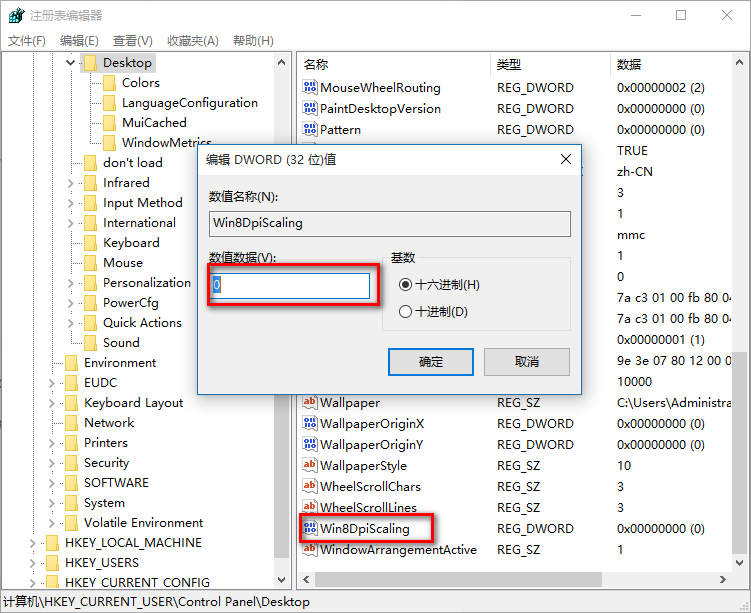Screen dimensions: 751x613
Task: Select the Pattern DWORD icon
Action: coord(310,129)
